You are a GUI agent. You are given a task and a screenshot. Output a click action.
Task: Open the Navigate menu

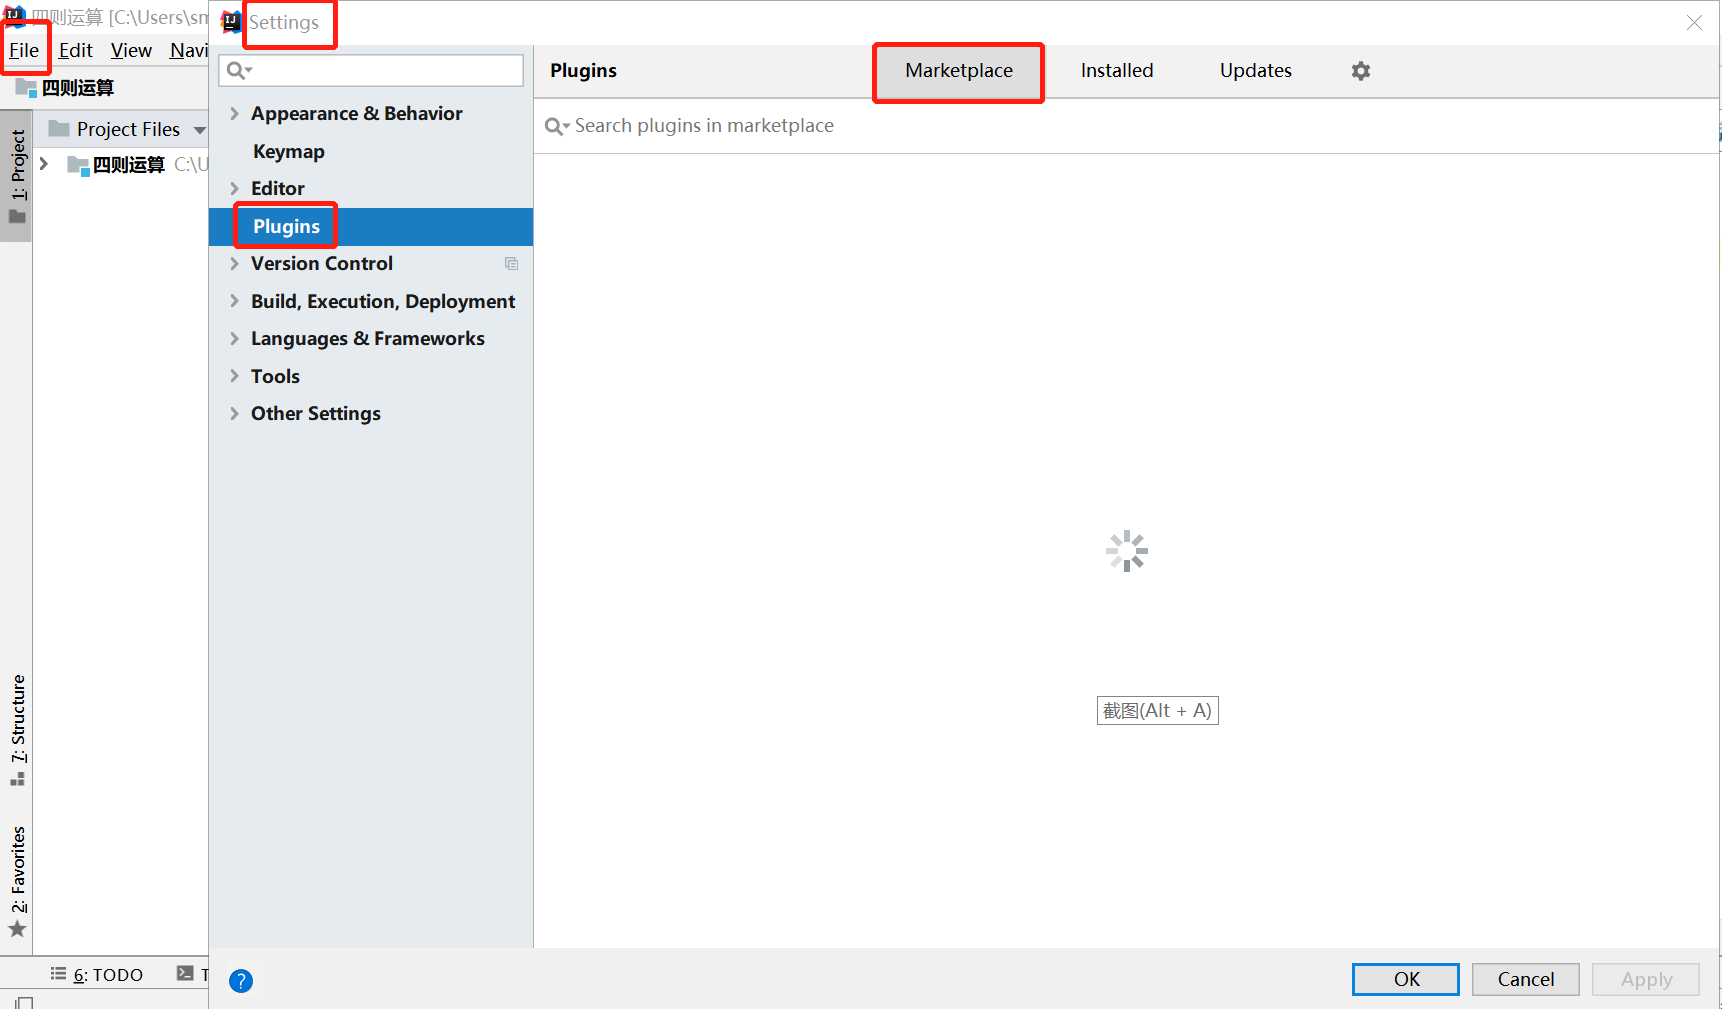[188, 51]
